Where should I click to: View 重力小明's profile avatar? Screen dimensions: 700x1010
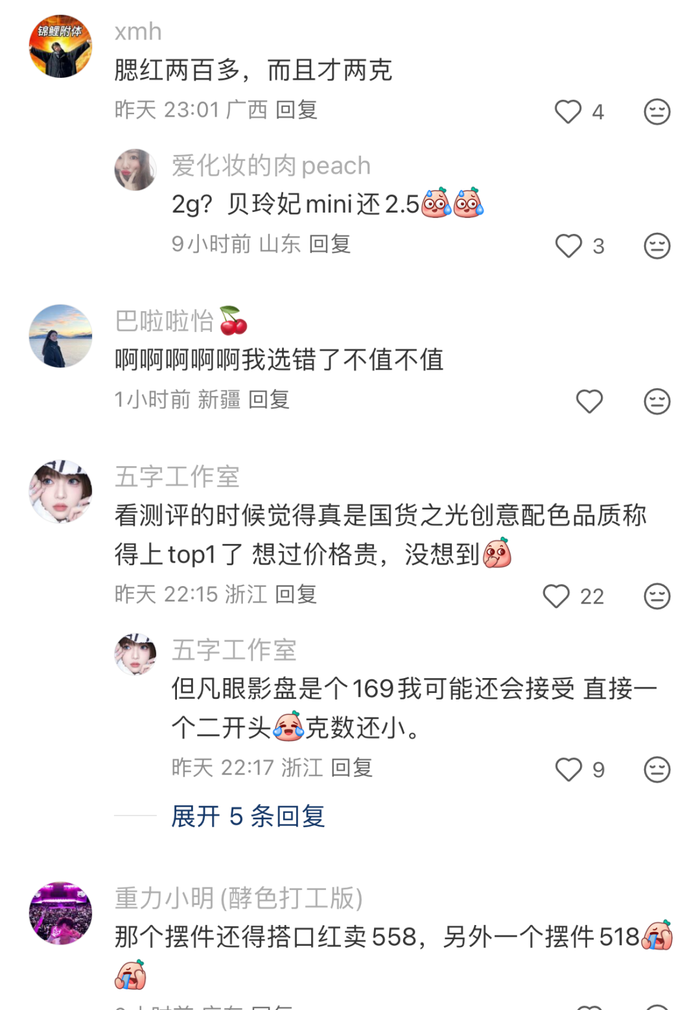tap(61, 913)
